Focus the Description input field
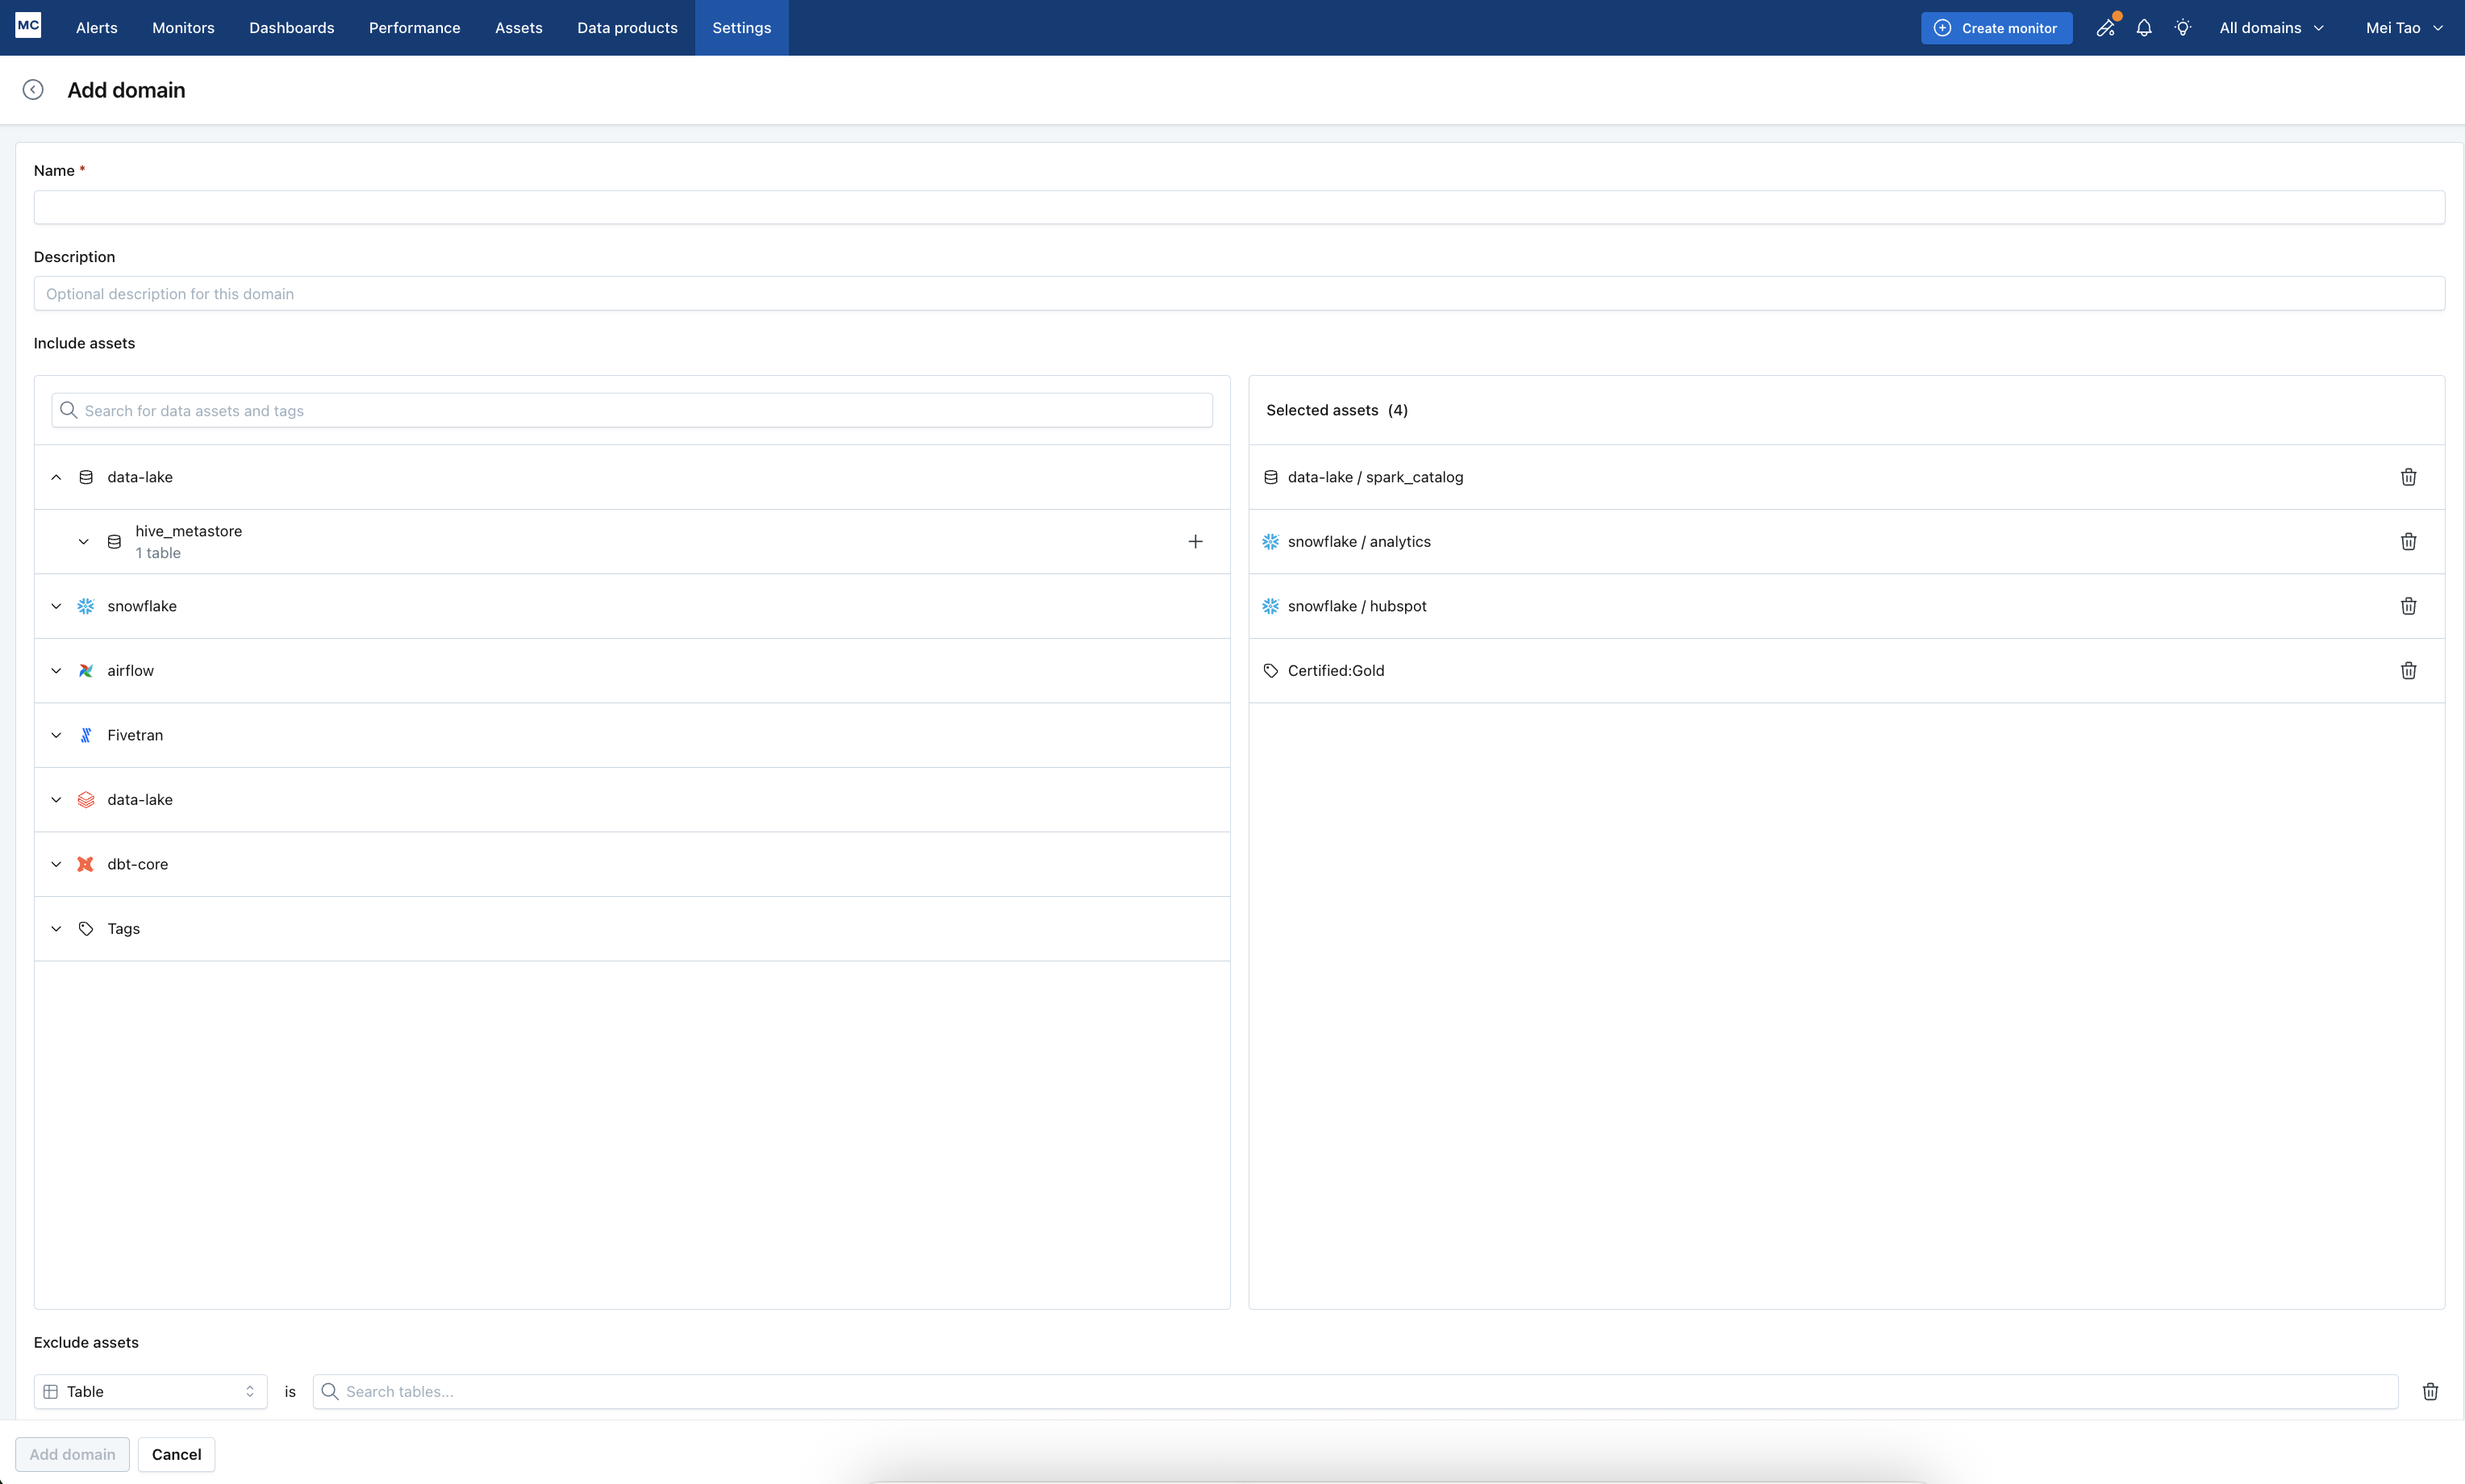 1239,293
